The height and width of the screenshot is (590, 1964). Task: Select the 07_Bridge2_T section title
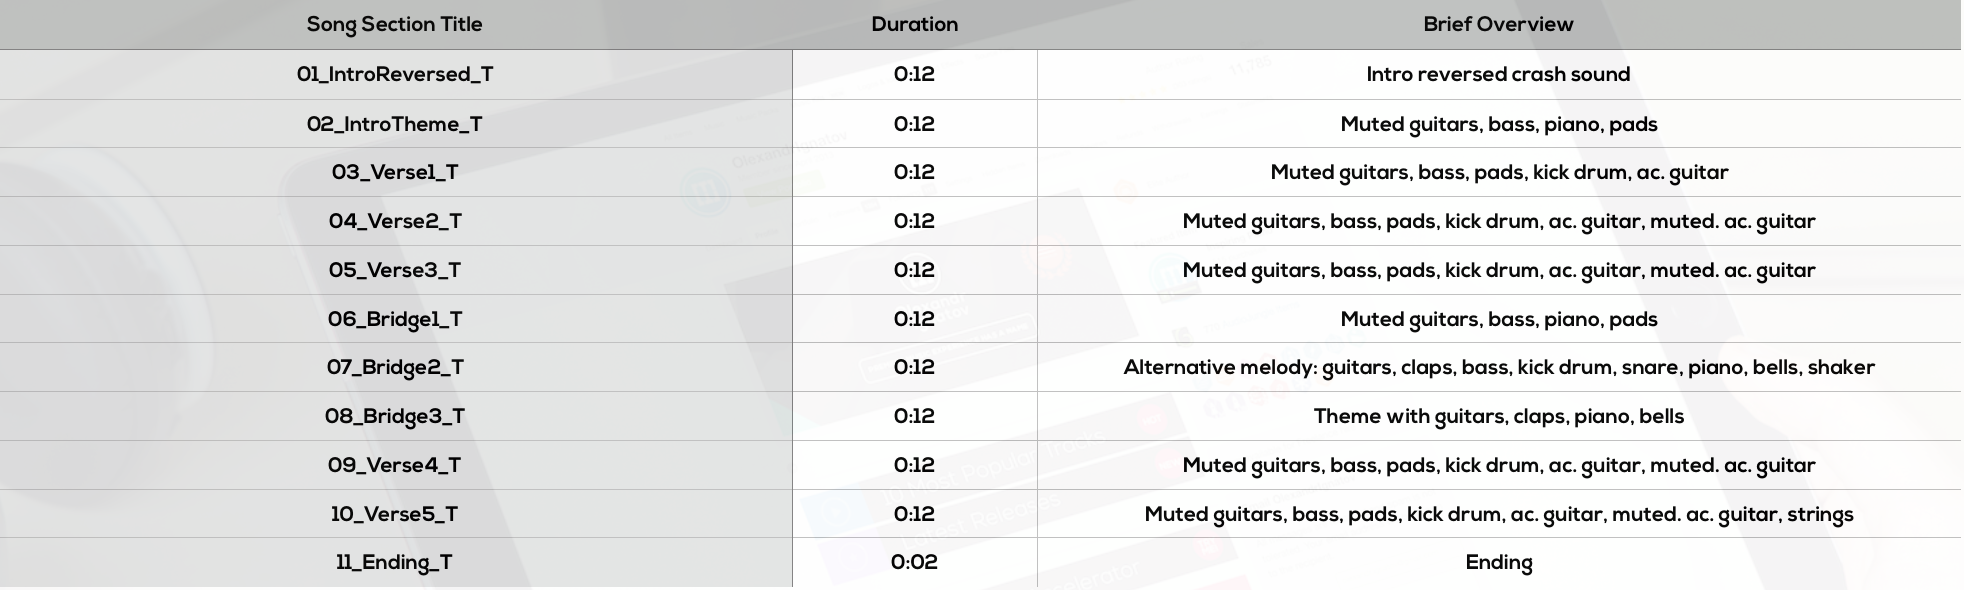395,367
